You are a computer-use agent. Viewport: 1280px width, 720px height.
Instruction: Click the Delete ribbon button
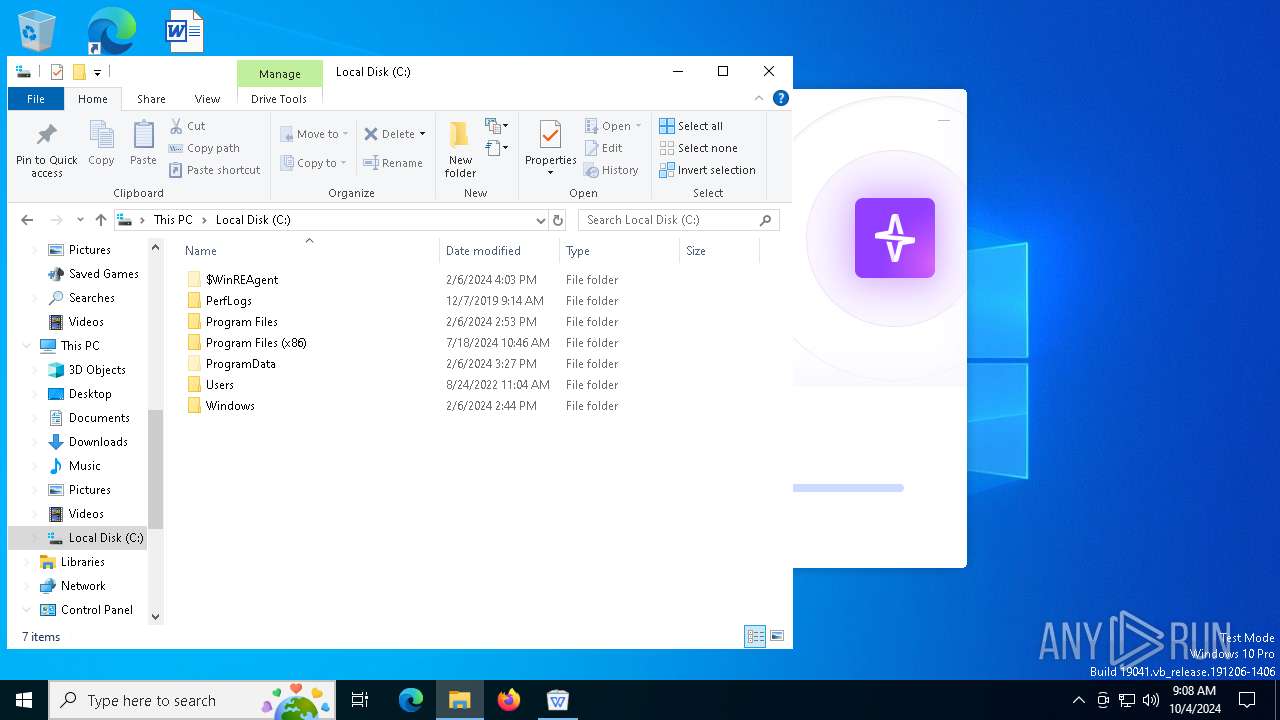389,134
